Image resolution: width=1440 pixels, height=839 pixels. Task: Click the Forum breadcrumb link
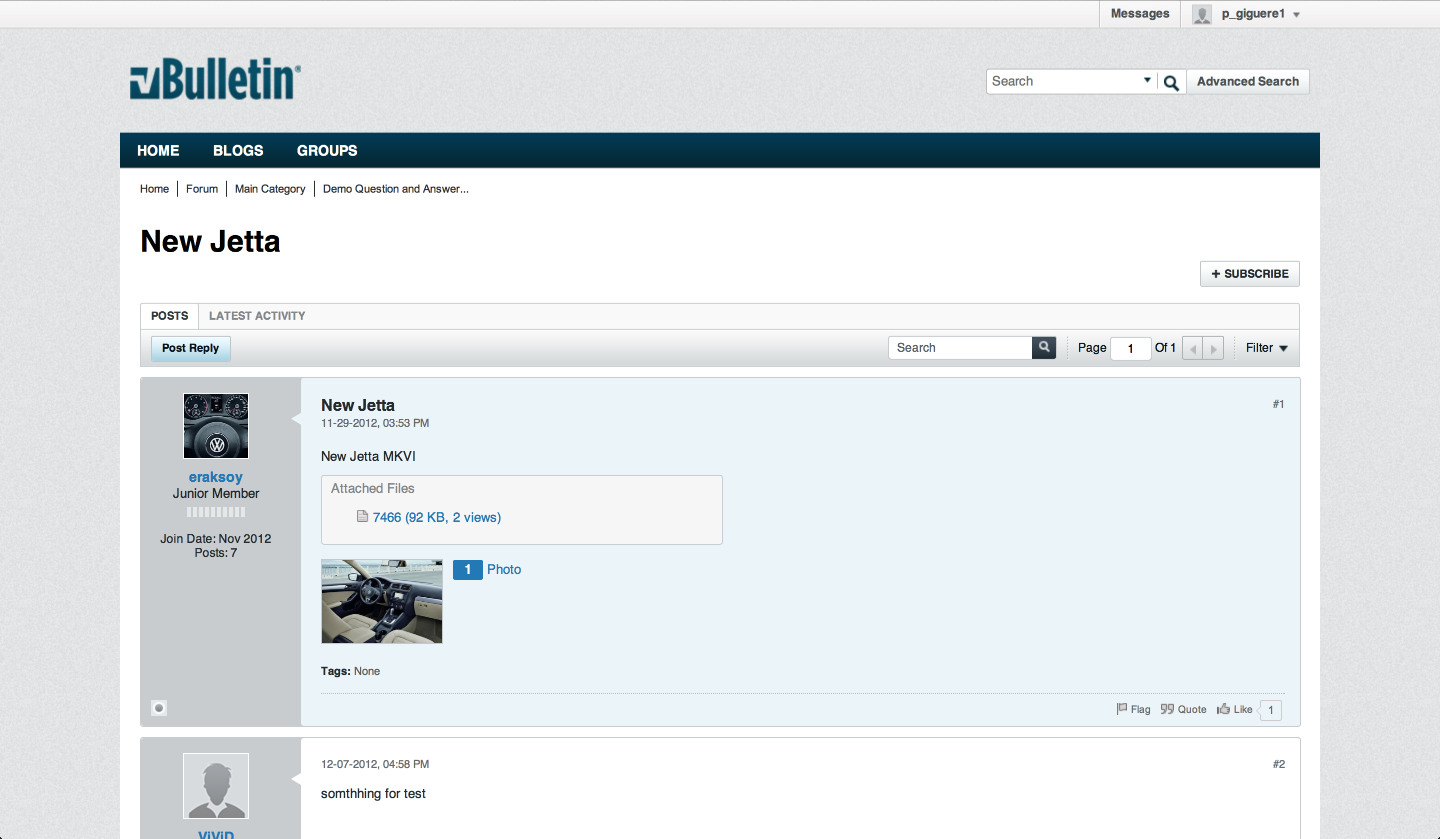pyautogui.click(x=202, y=188)
